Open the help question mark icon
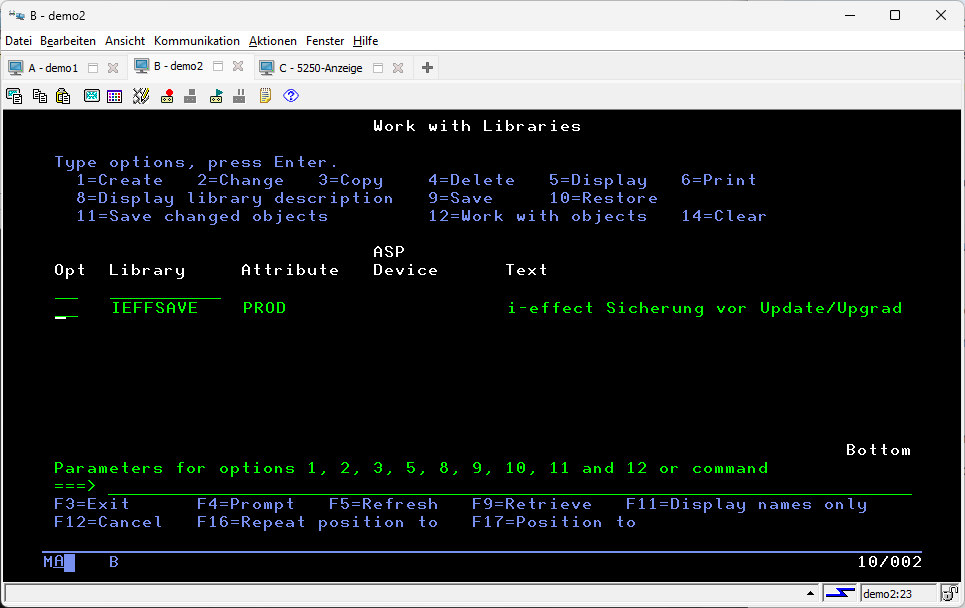 point(291,96)
